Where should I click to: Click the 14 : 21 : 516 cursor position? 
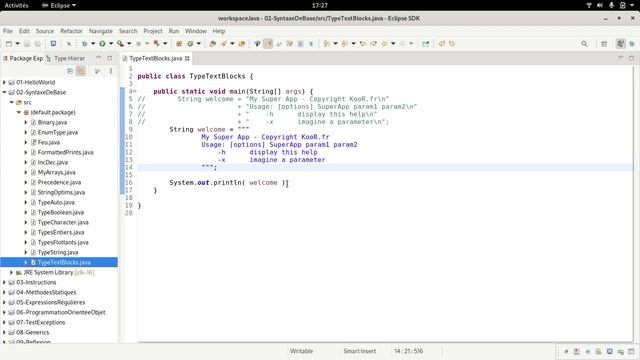pos(408,351)
